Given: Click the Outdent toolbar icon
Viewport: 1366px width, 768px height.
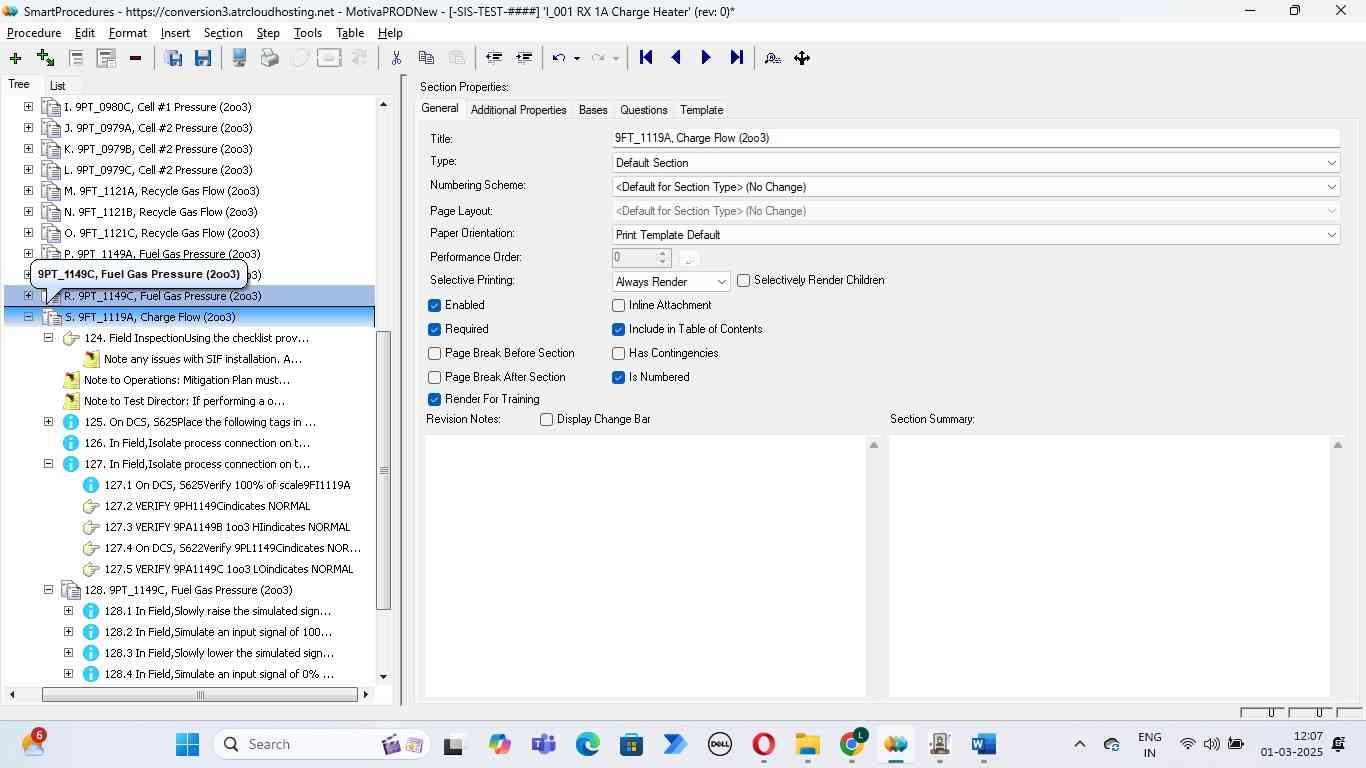Looking at the screenshot, I should [x=493, y=58].
